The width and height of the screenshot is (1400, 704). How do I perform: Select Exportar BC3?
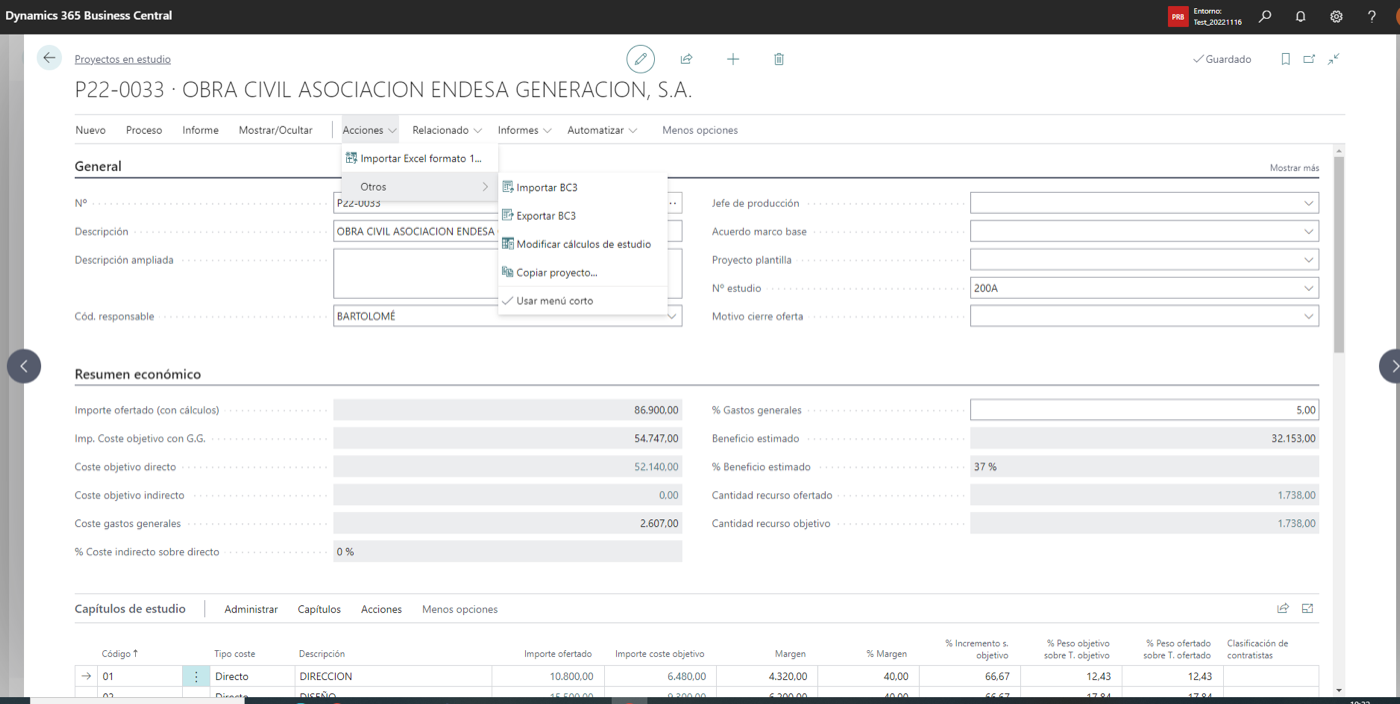coord(583,216)
